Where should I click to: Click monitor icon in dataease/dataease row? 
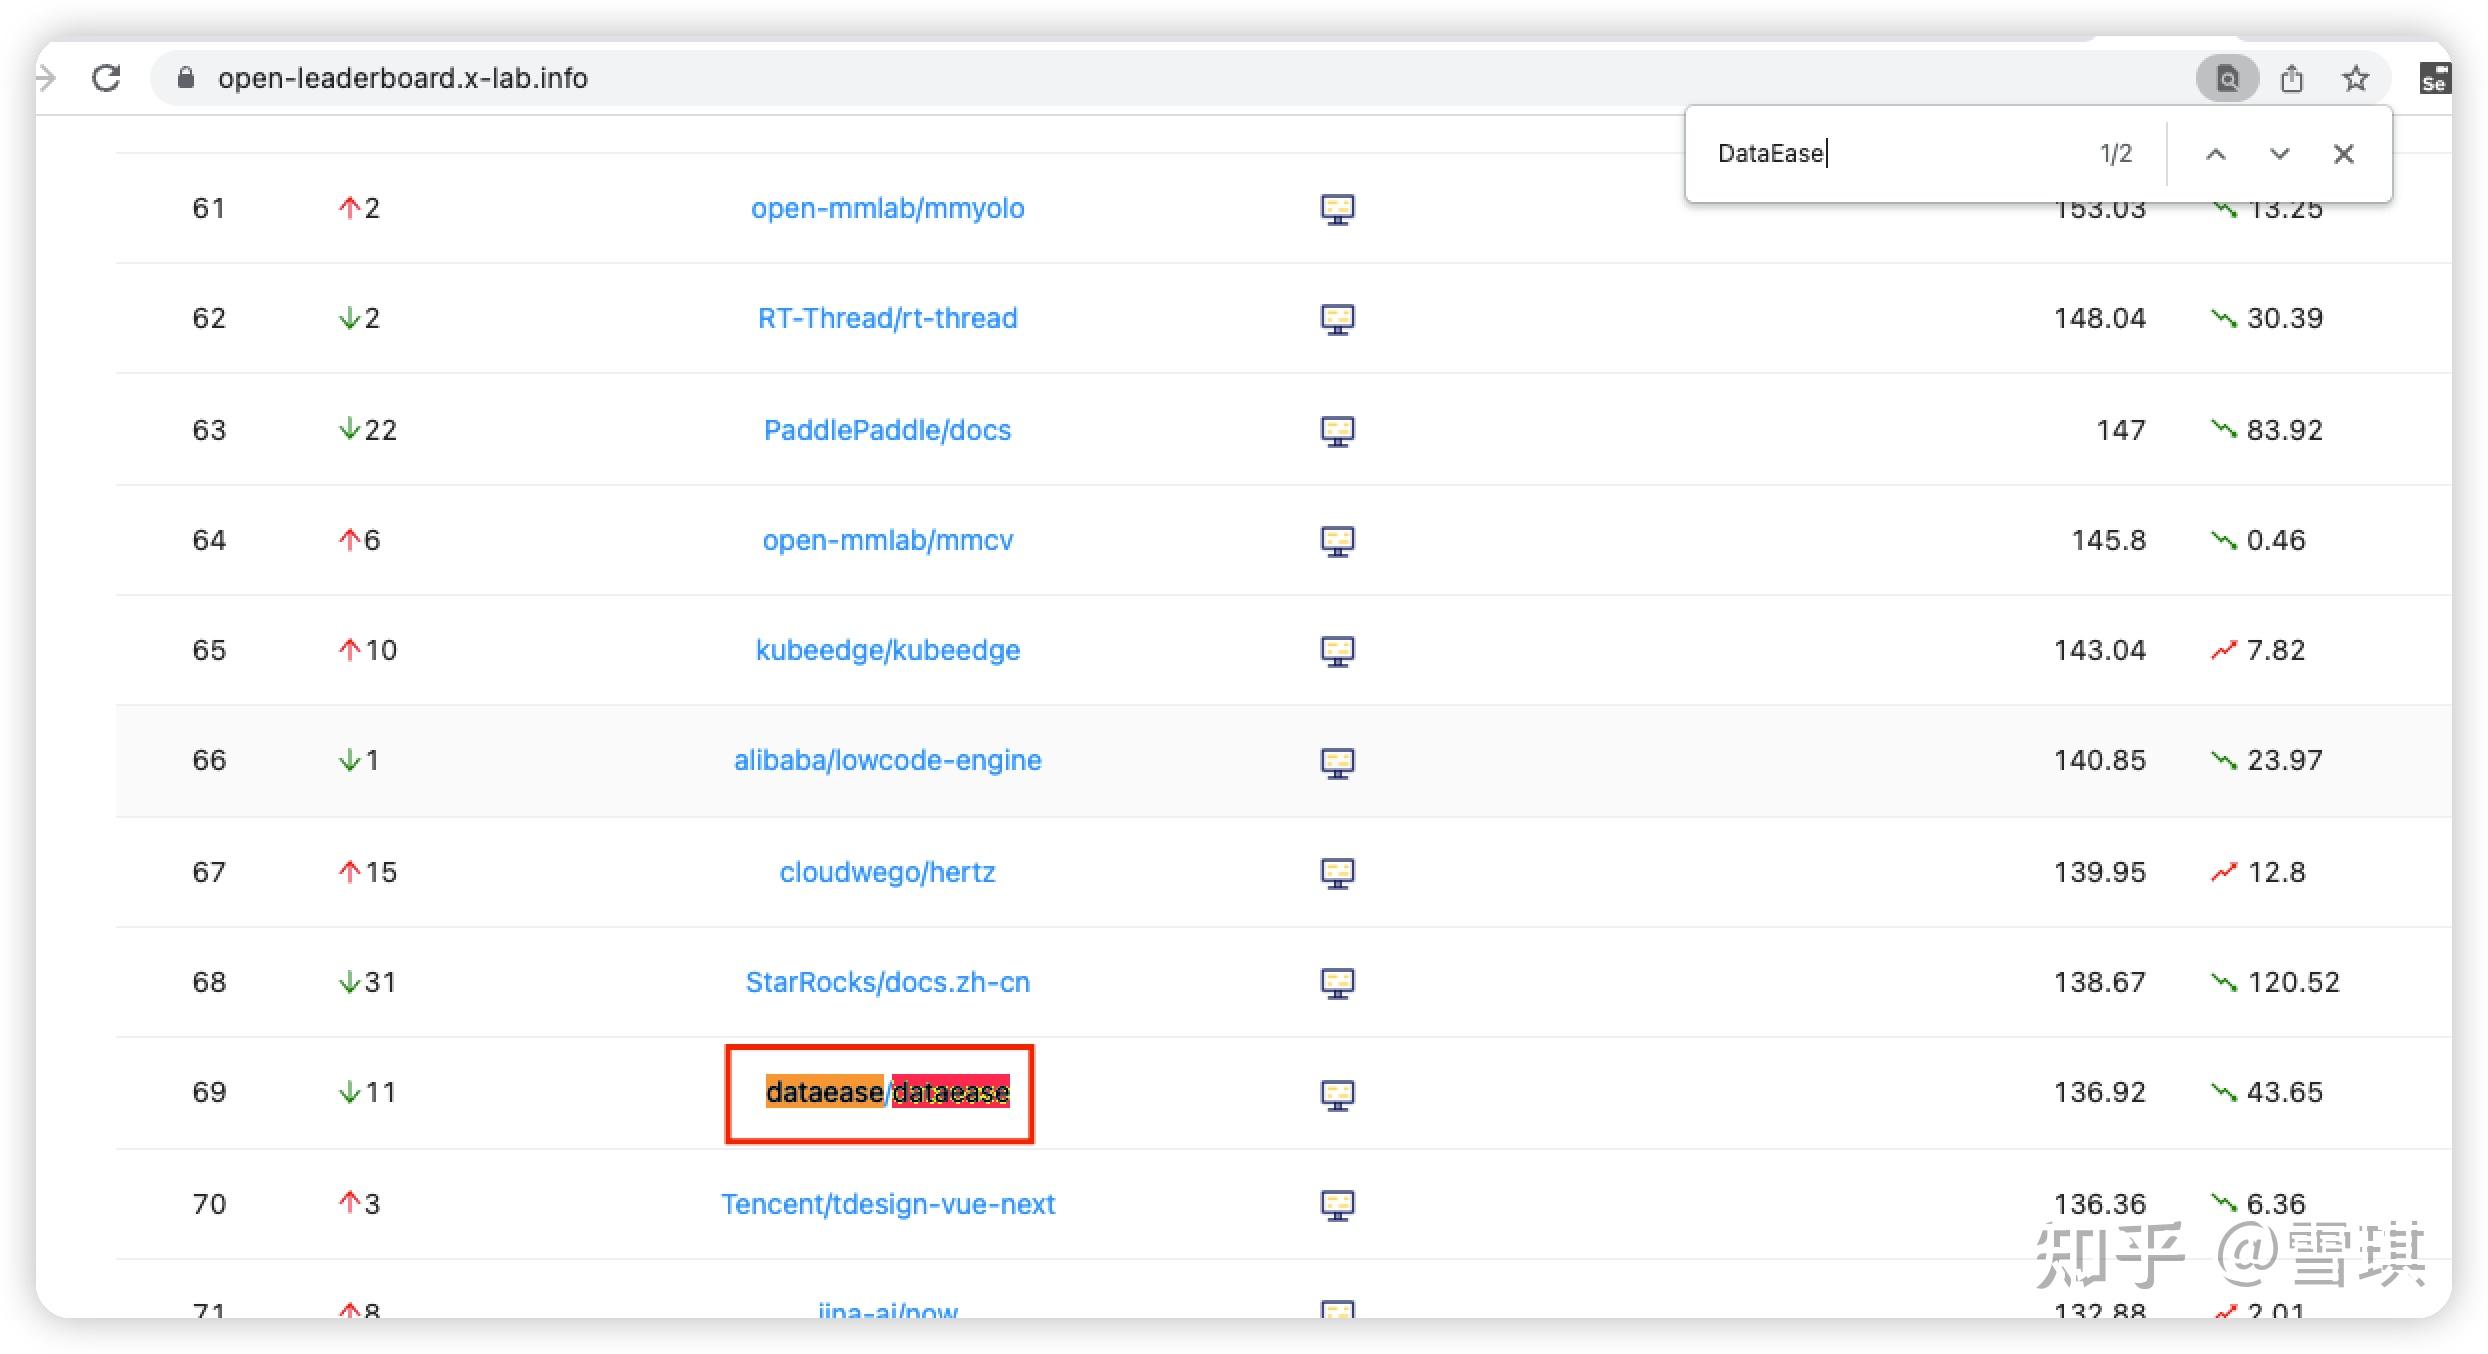(1337, 1094)
